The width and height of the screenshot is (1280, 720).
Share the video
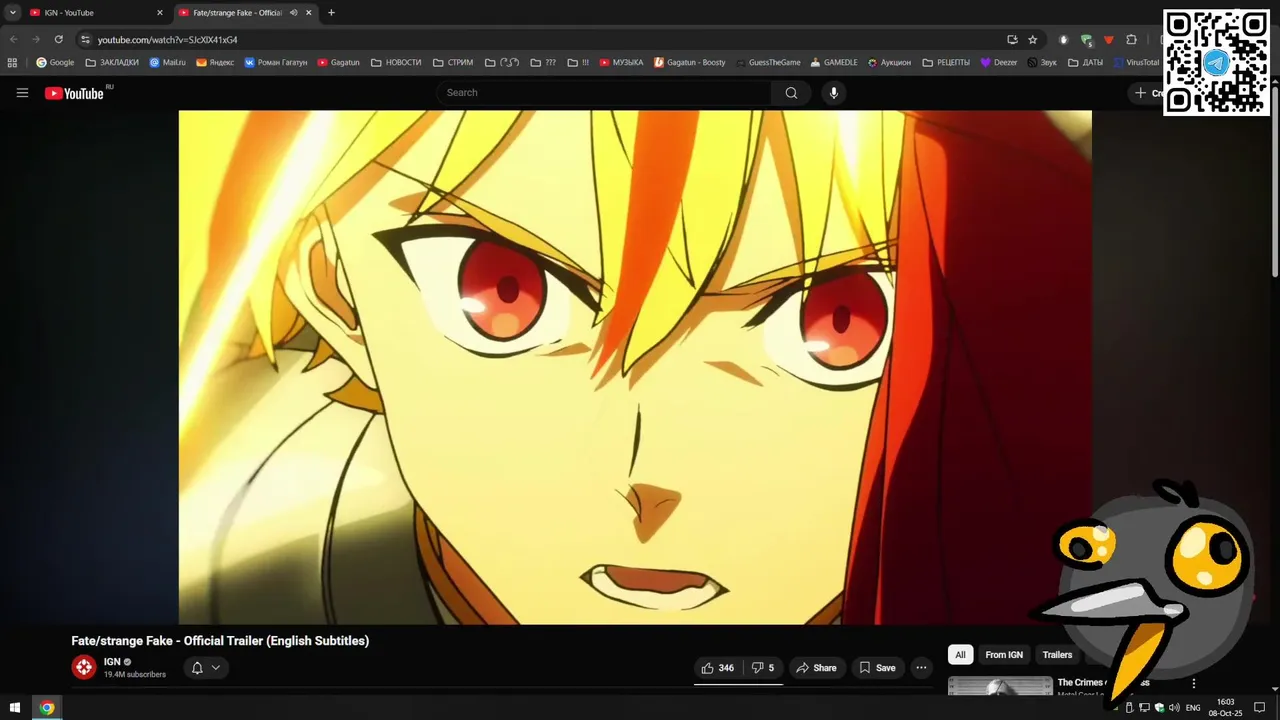[815, 668]
